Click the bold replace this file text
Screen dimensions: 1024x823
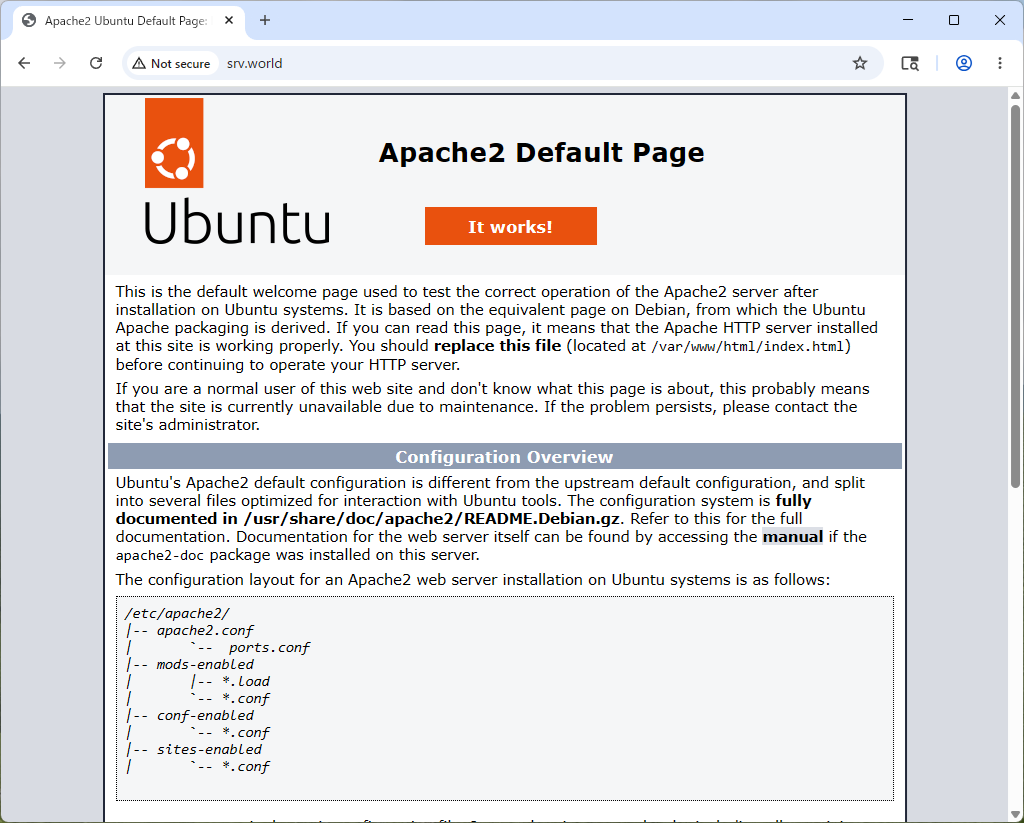click(x=498, y=346)
